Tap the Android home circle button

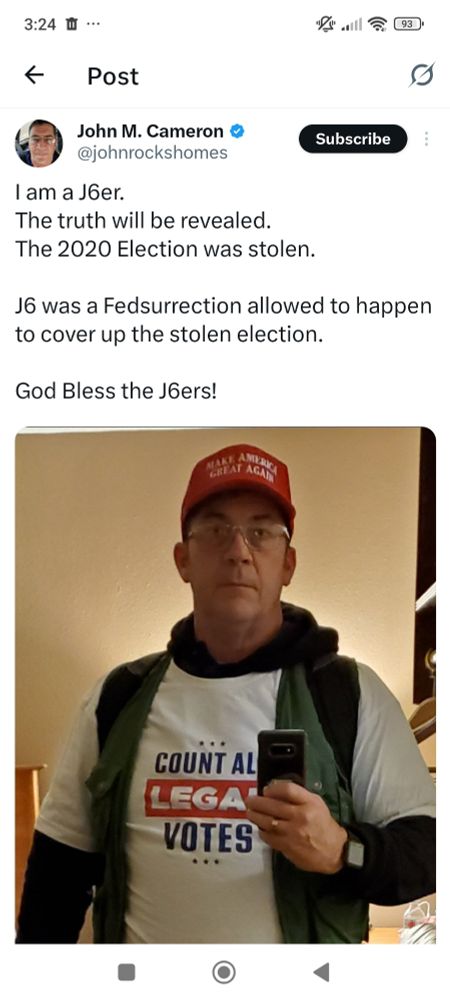(224, 972)
